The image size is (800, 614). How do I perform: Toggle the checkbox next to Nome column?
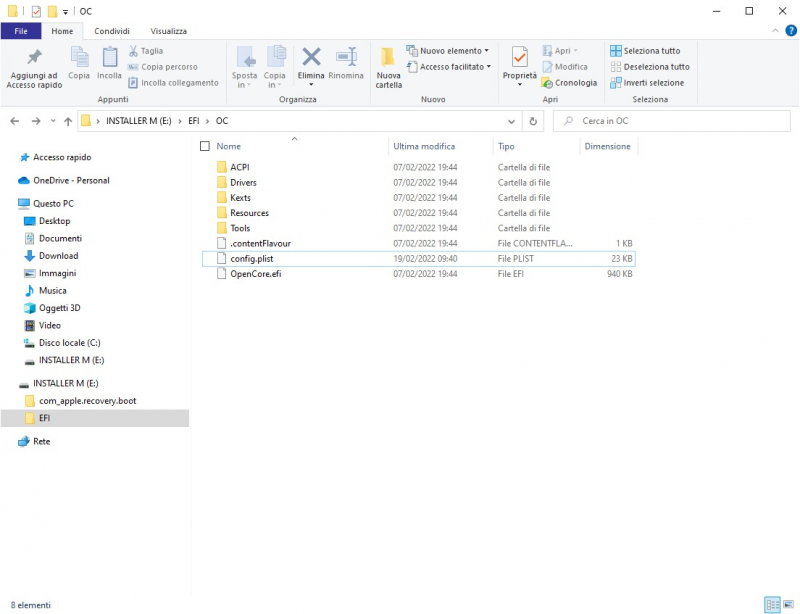coord(205,146)
